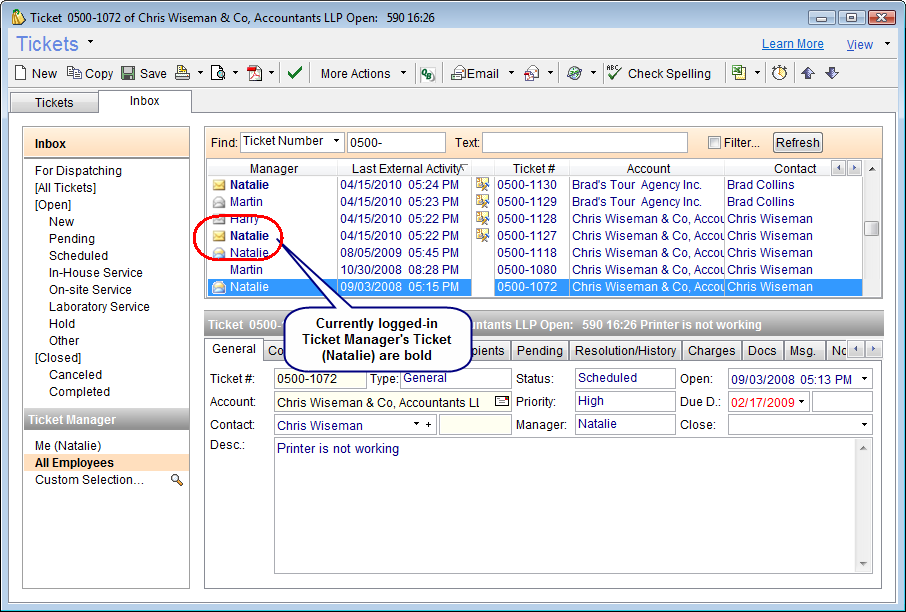Screen dimensions: 906x612
Task: Open the Resolution/History tab
Action: click(627, 350)
